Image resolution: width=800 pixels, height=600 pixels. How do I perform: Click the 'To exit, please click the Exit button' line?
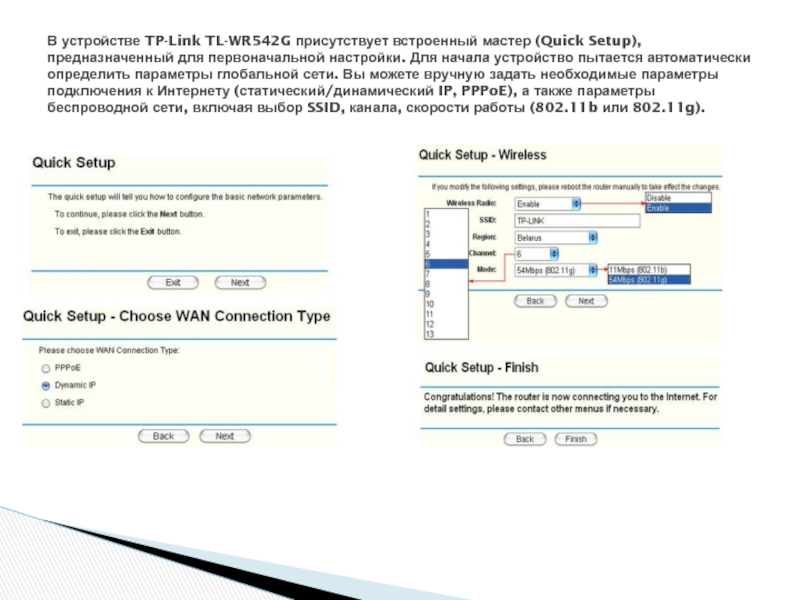pyautogui.click(x=118, y=232)
